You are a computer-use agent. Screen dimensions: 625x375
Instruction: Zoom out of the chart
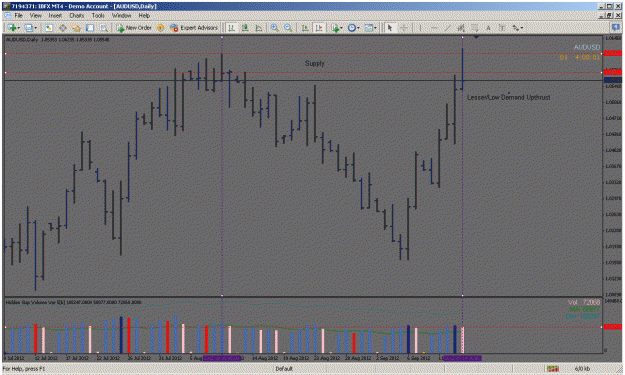click(288, 28)
